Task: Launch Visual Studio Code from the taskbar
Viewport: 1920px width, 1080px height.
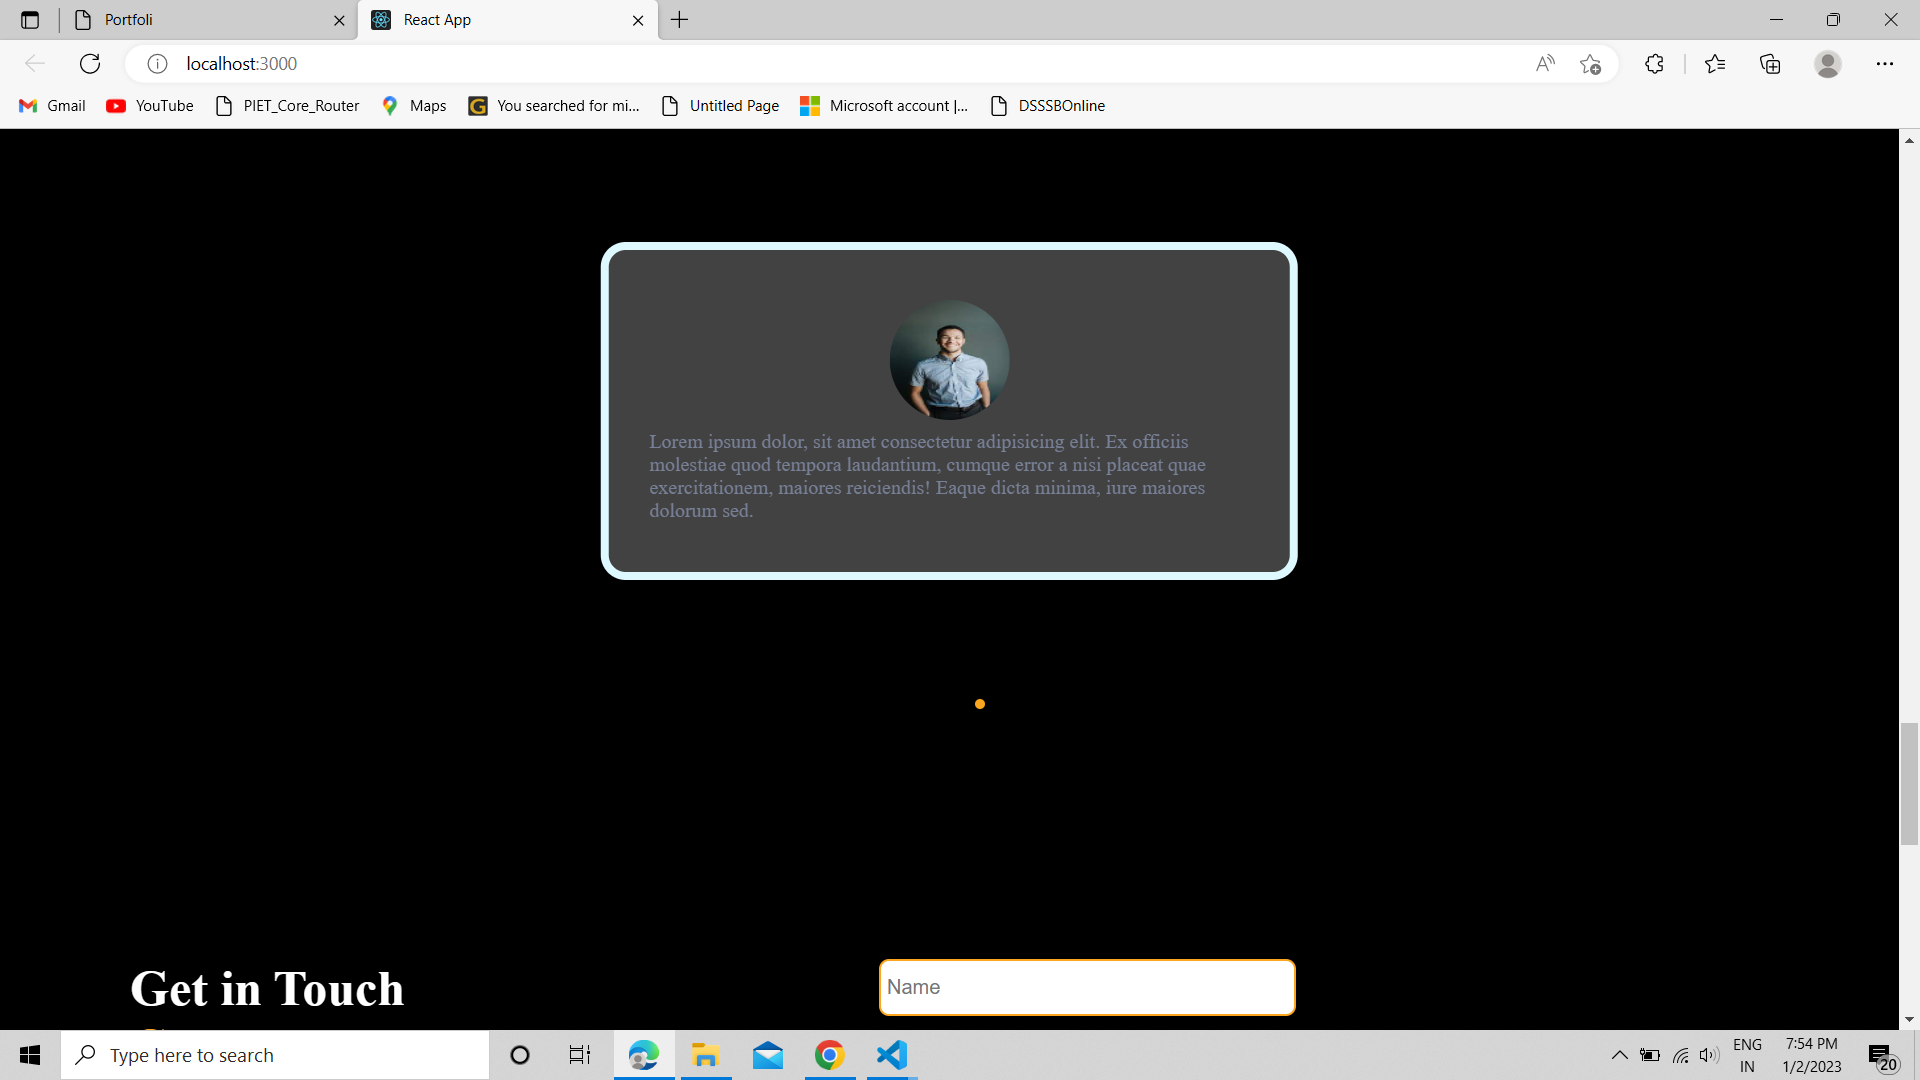Action: (890, 1054)
